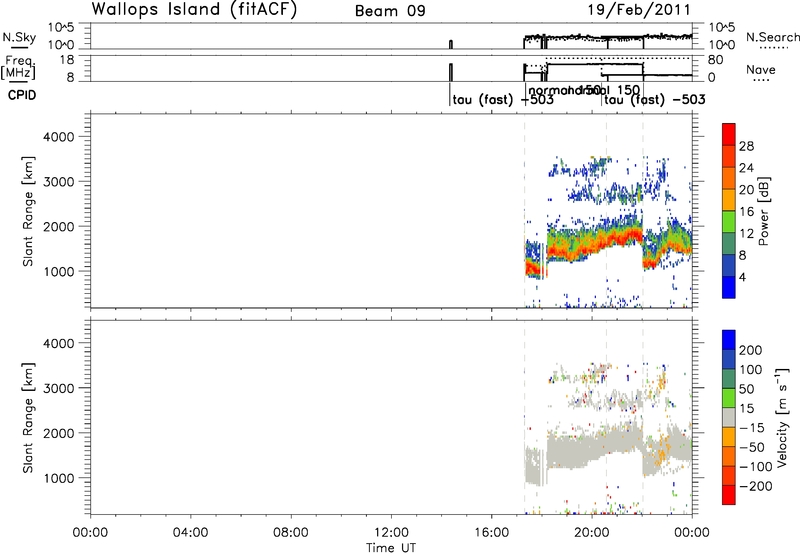The width and height of the screenshot is (800, 554).
Task: Click the "10^5" tick next to N.Sky
Action: (x=61, y=28)
